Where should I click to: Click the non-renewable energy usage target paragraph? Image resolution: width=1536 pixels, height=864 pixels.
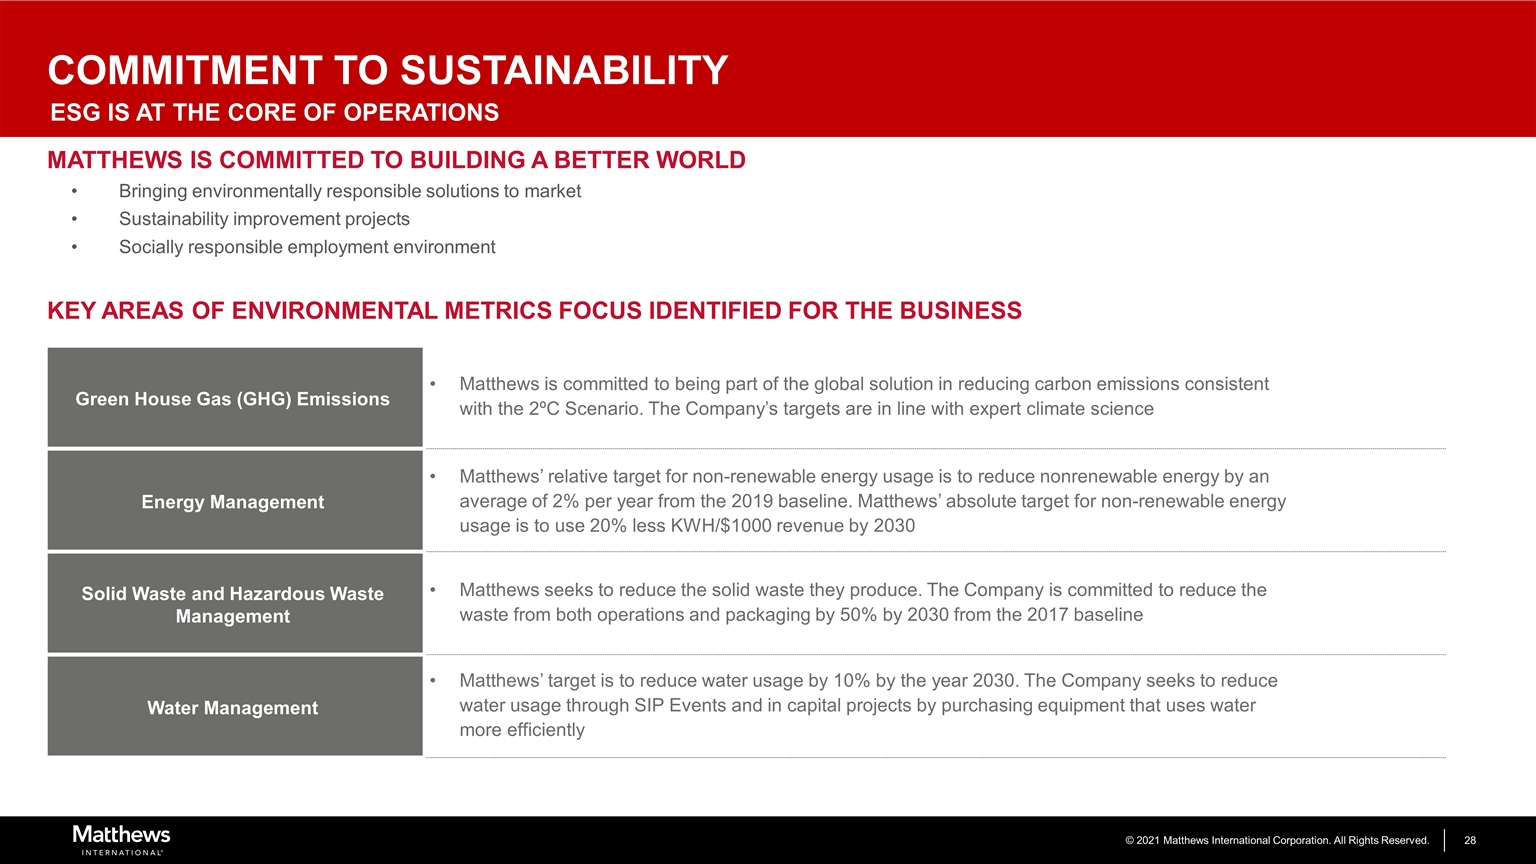tap(871, 501)
